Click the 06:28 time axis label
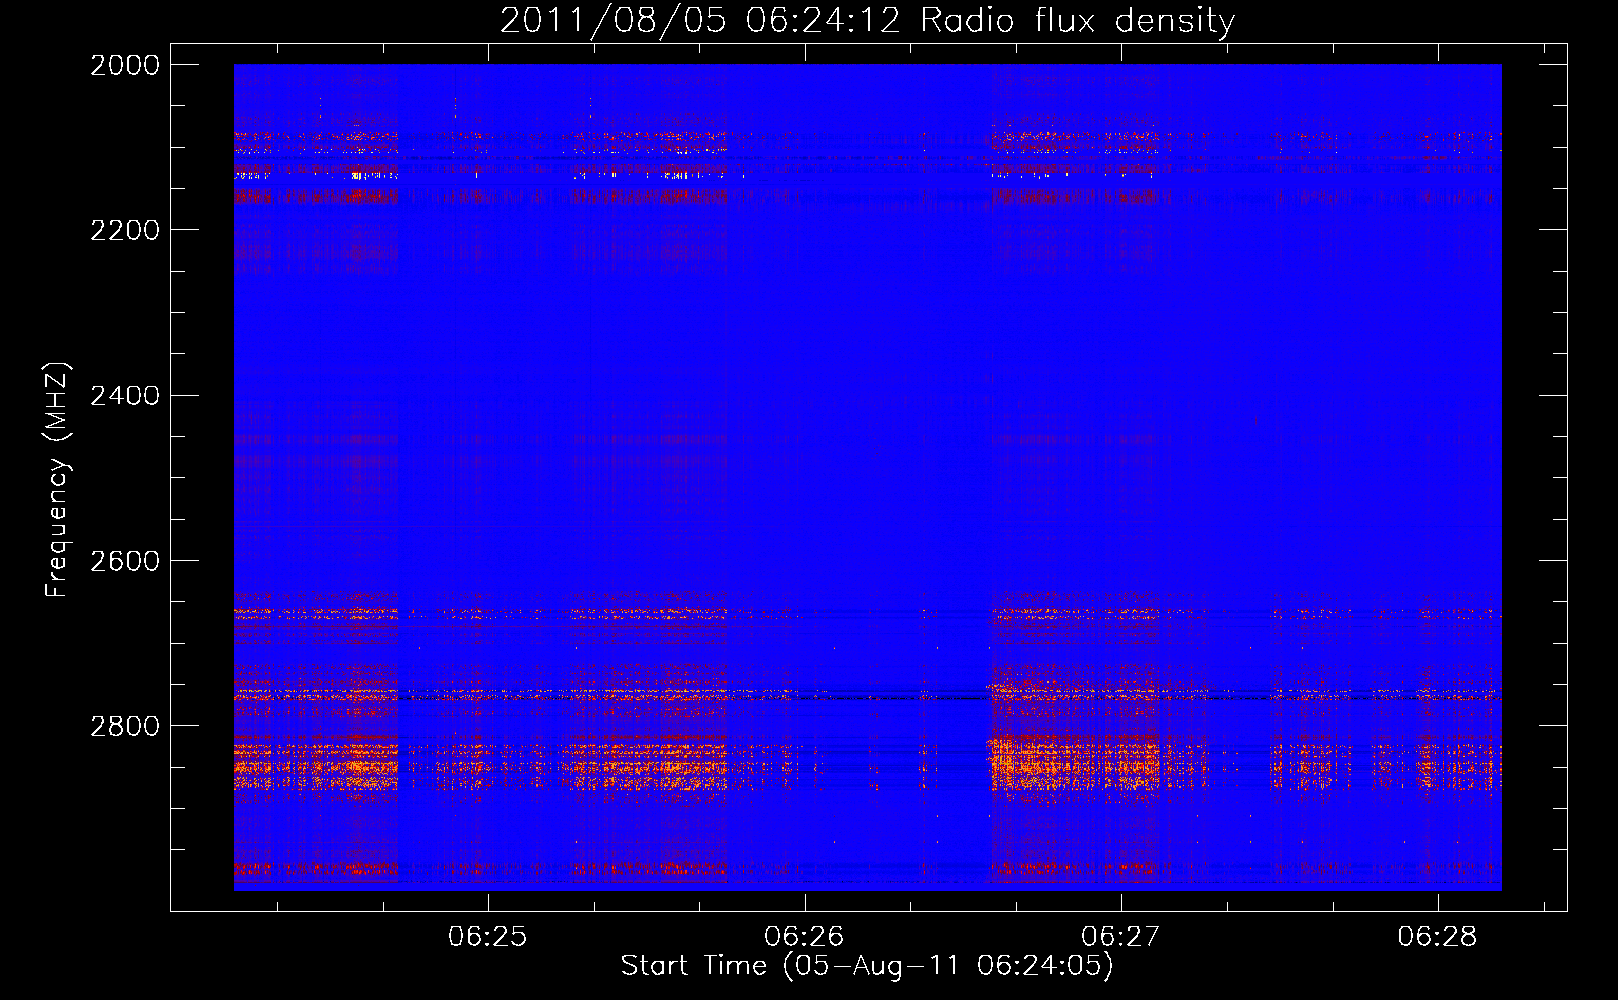1618x1000 pixels. (1437, 937)
